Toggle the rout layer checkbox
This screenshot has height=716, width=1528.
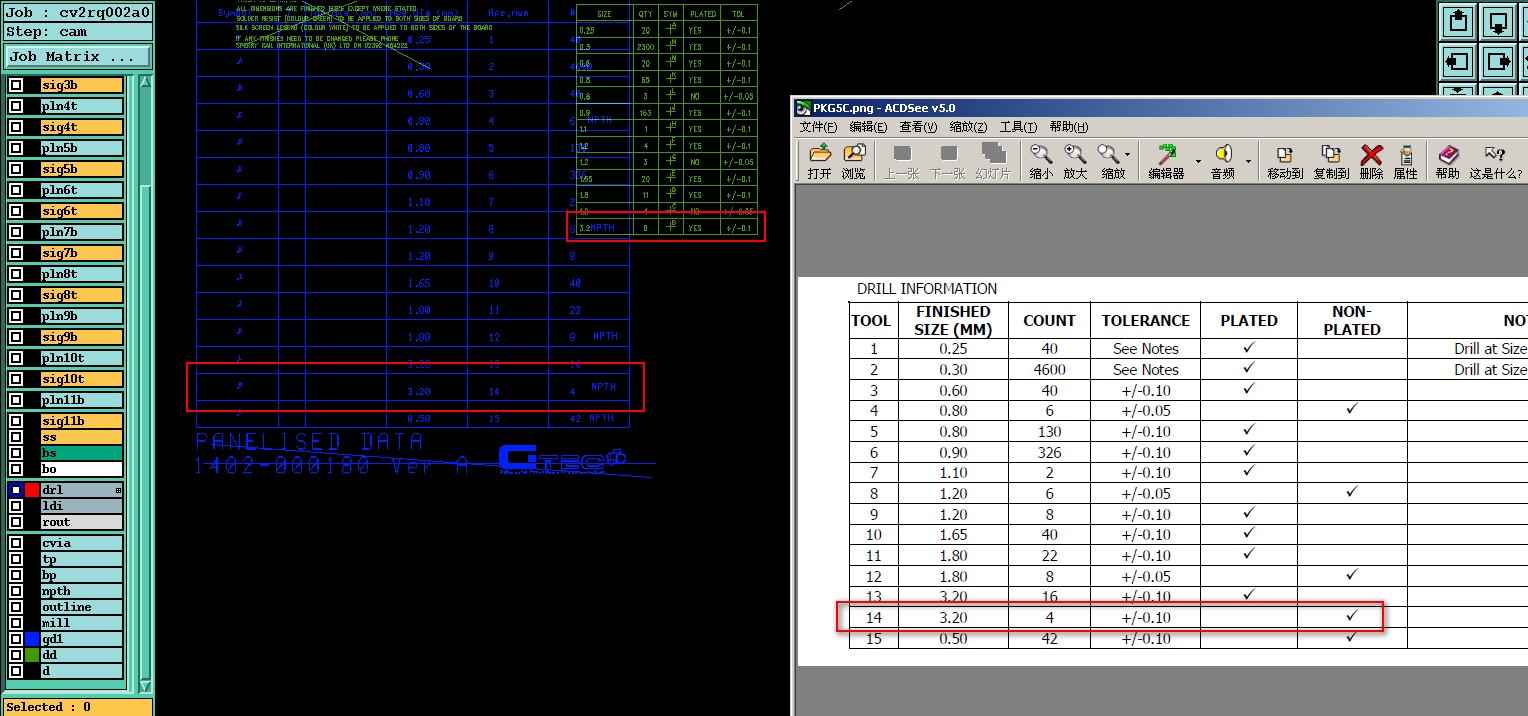coord(16,522)
